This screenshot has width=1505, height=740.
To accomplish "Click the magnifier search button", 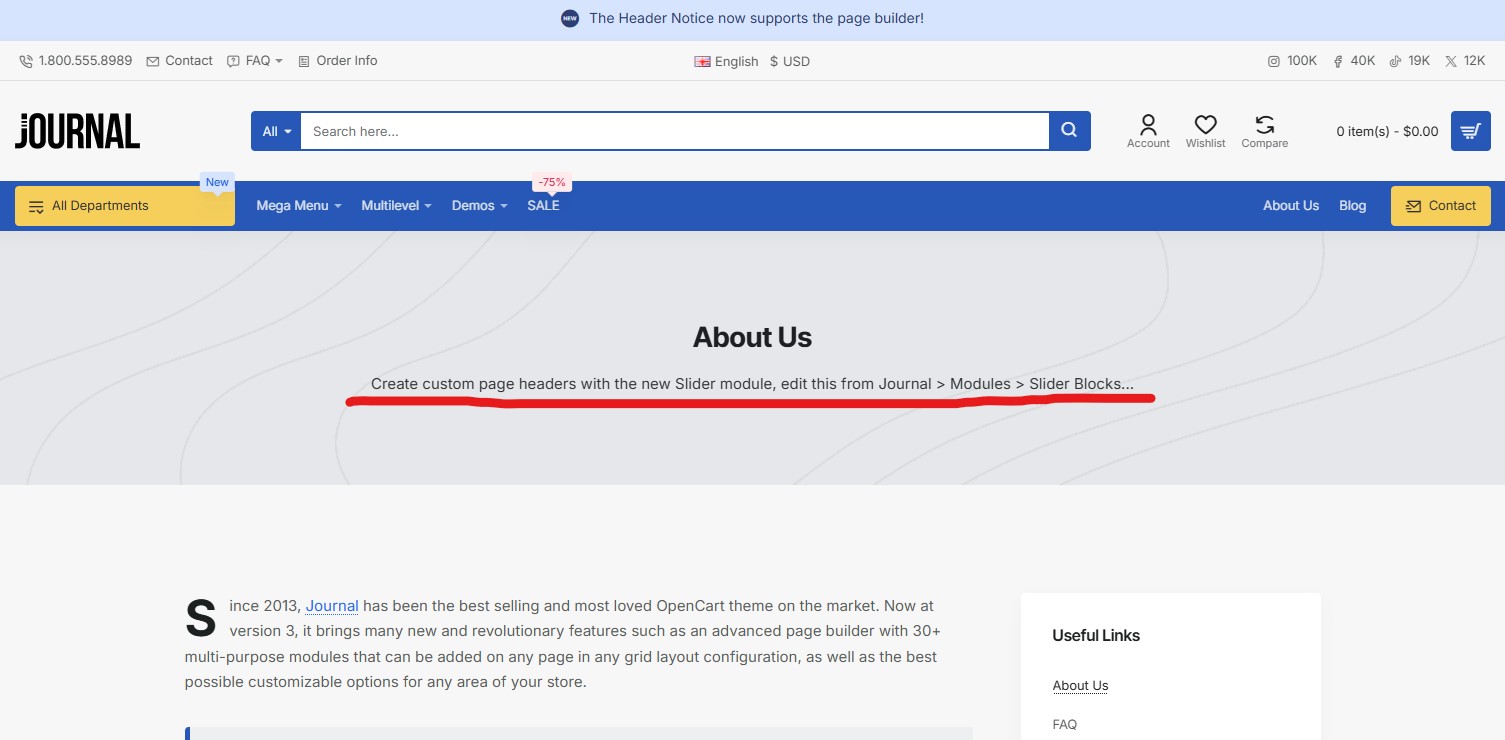I will click(x=1070, y=131).
